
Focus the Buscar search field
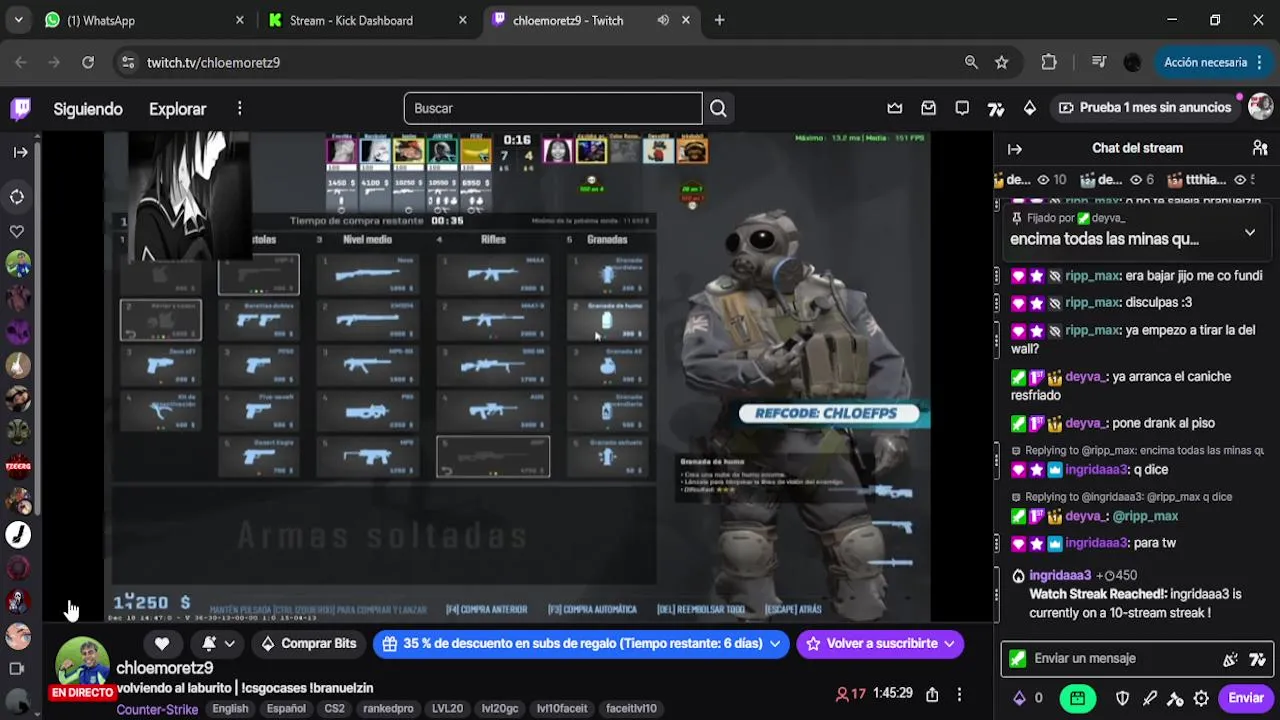(553, 108)
